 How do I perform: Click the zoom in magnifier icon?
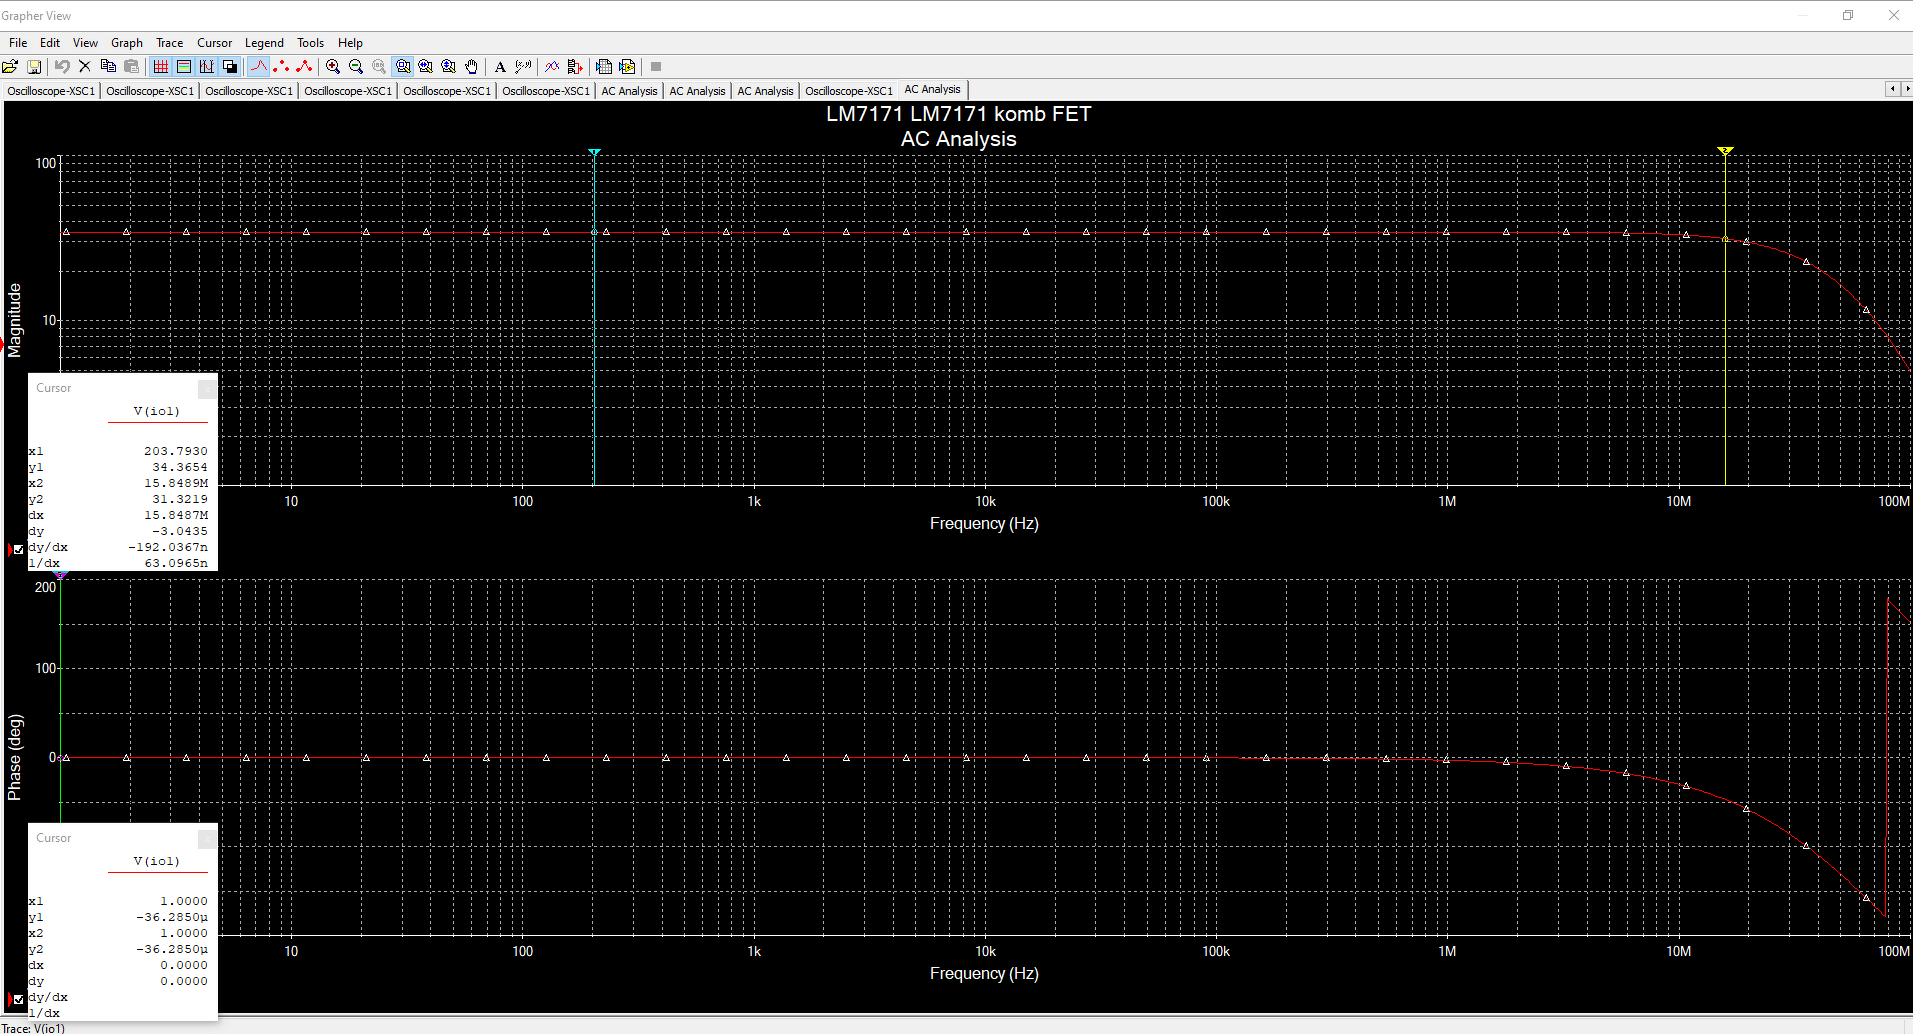coord(333,67)
